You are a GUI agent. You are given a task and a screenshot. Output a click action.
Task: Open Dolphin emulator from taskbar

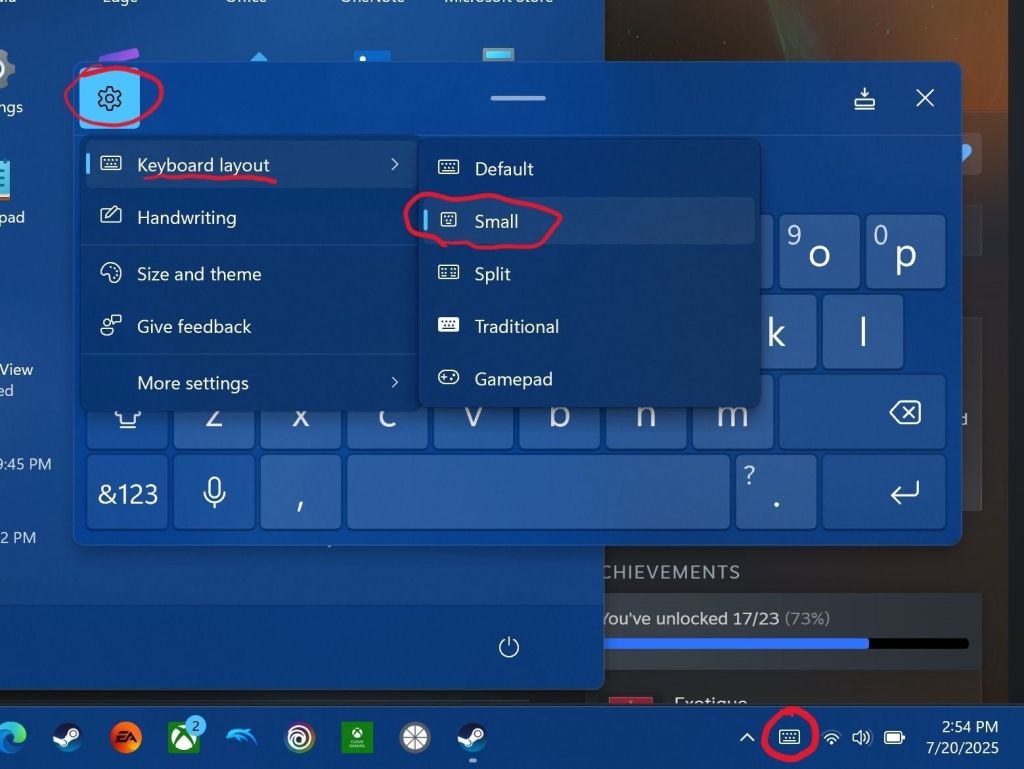(241, 738)
